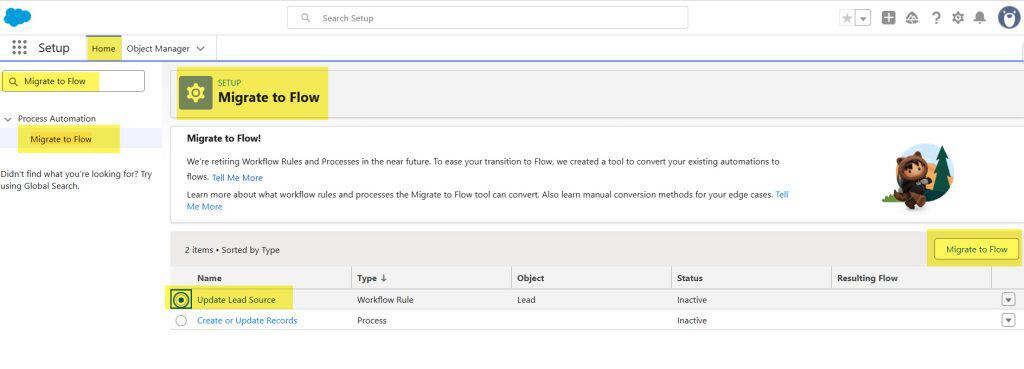Click the Object column header
Image resolution: width=1024 pixels, height=369 pixels.
pos(591,278)
